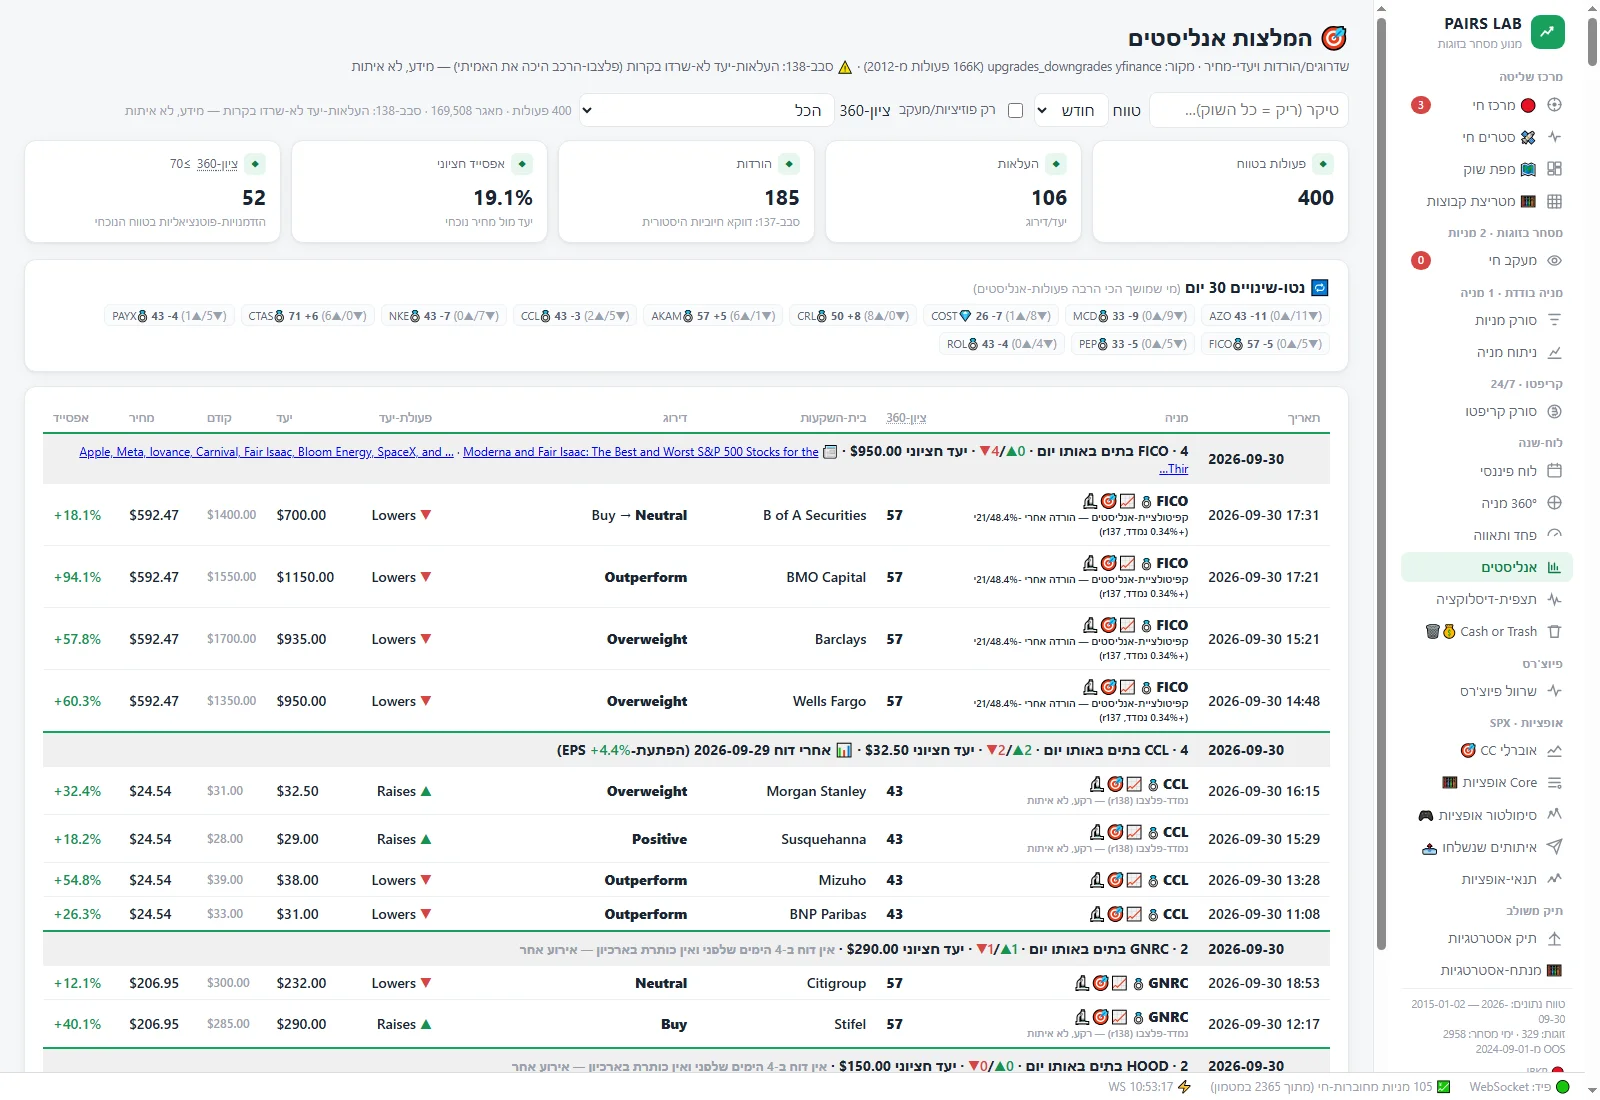The width and height of the screenshot is (1600, 1100).
Task: Open the מטריצת קבוצות table icon
Action: 1554,201
